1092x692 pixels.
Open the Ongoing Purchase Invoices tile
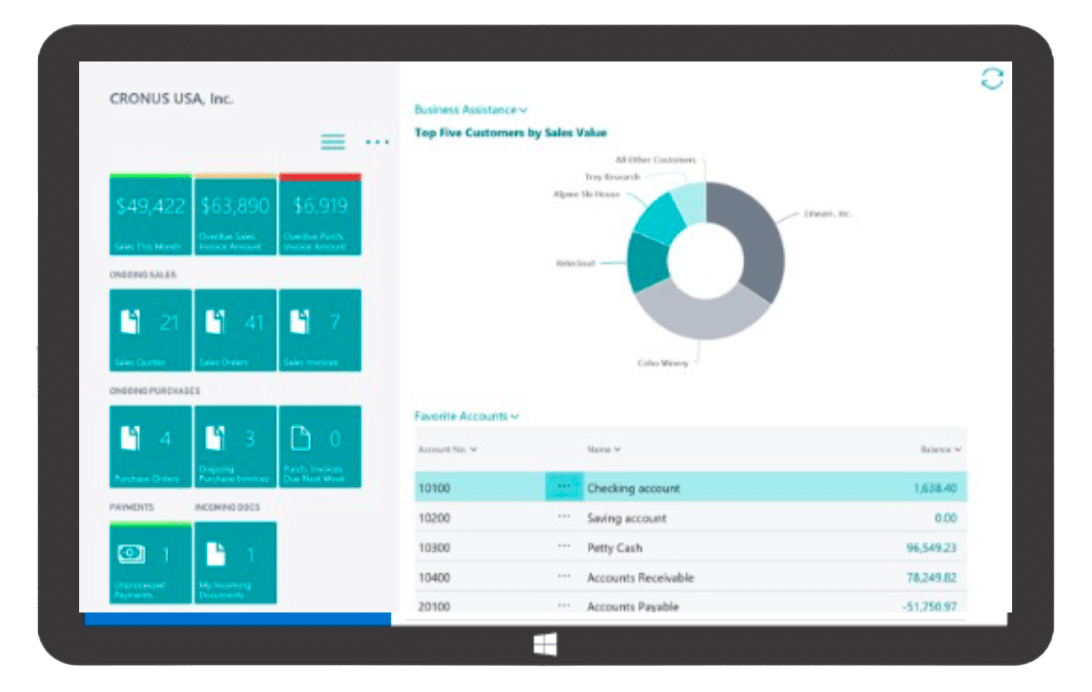click(235, 446)
